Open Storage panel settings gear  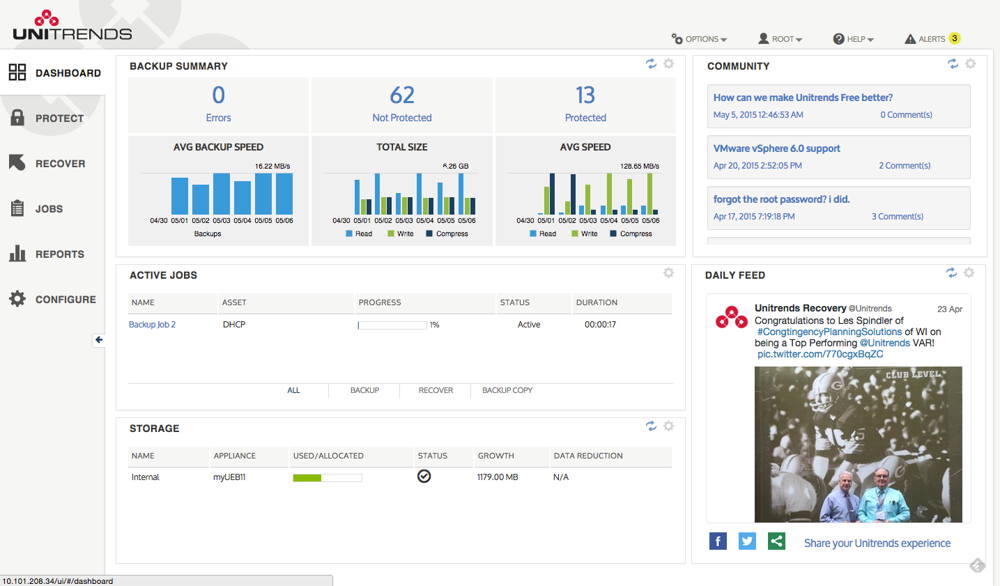point(669,425)
